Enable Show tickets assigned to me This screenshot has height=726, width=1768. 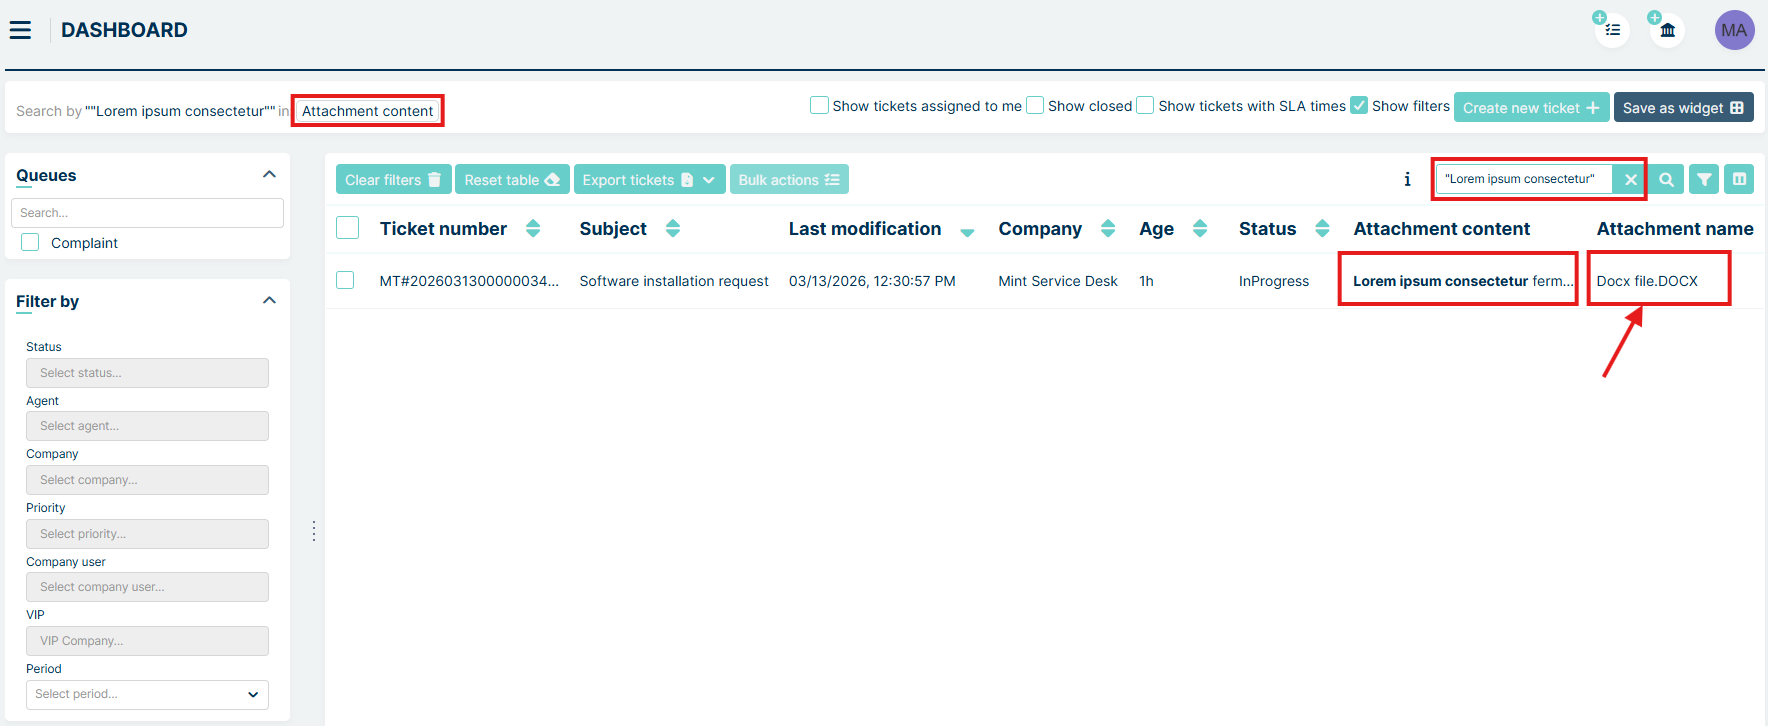click(819, 106)
